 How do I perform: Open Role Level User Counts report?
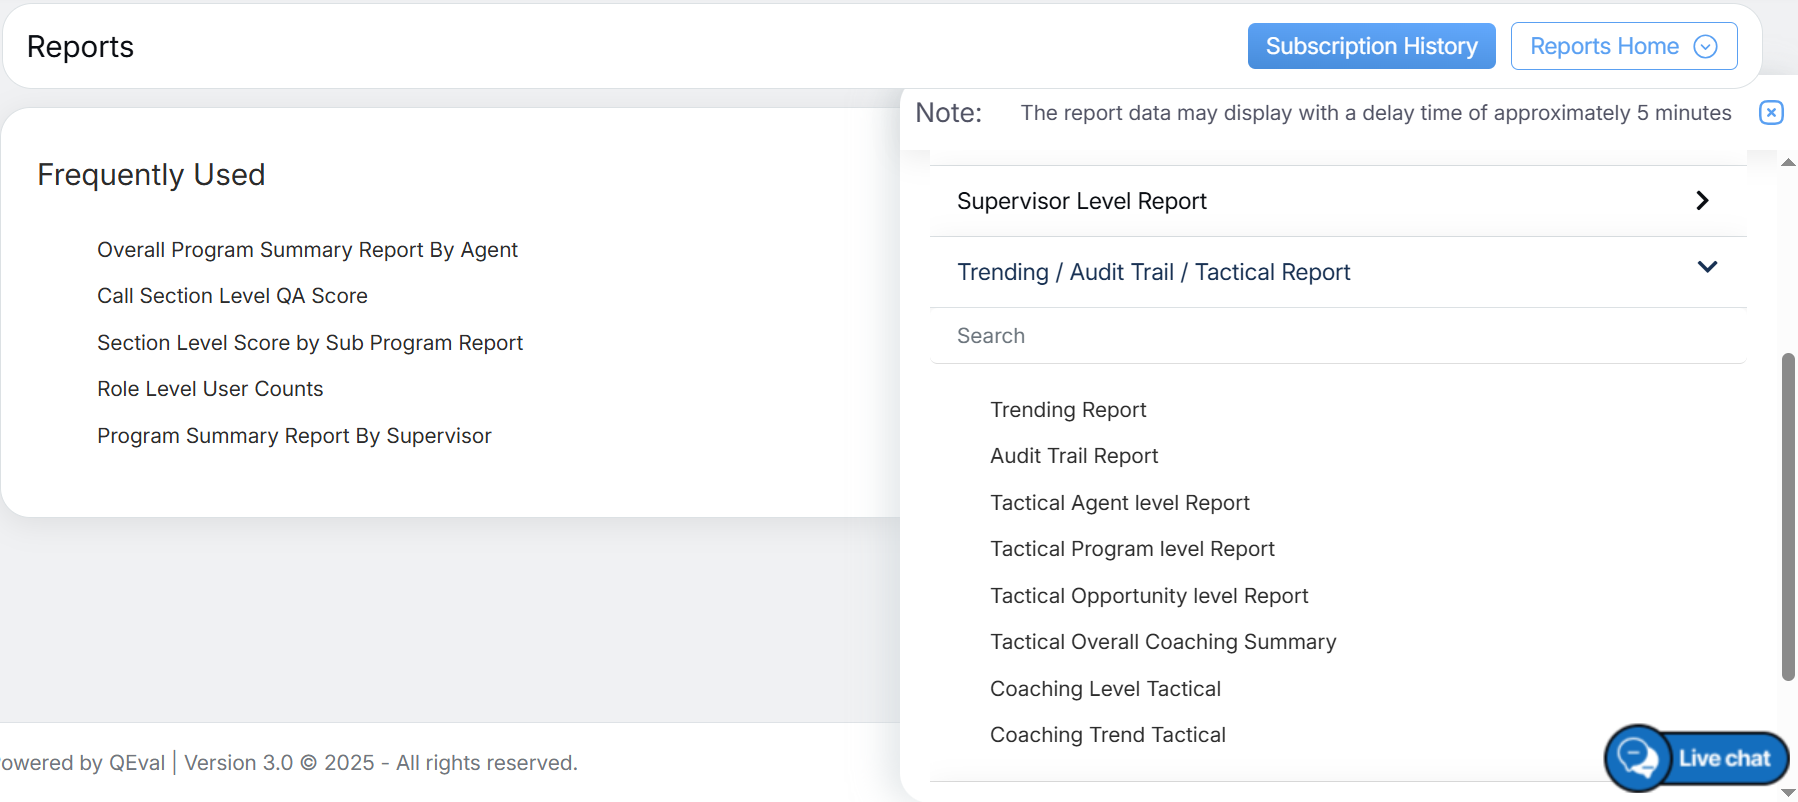(210, 389)
